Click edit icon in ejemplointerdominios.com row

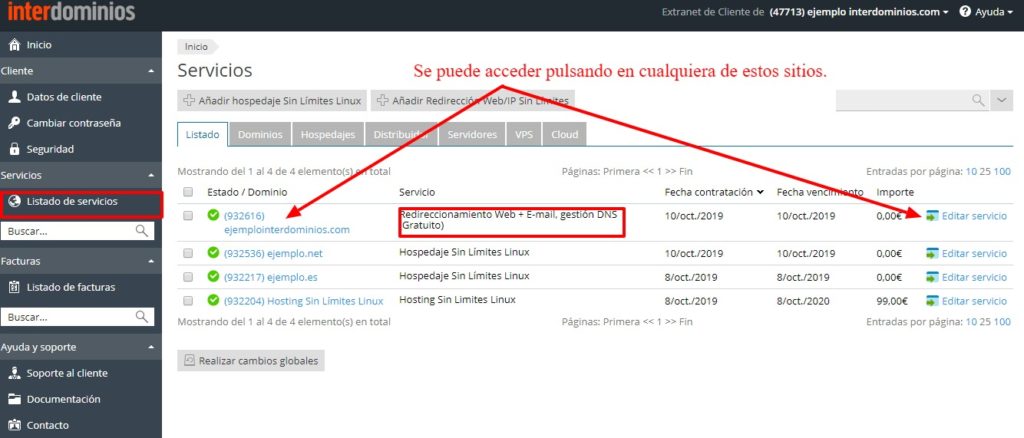(932, 215)
